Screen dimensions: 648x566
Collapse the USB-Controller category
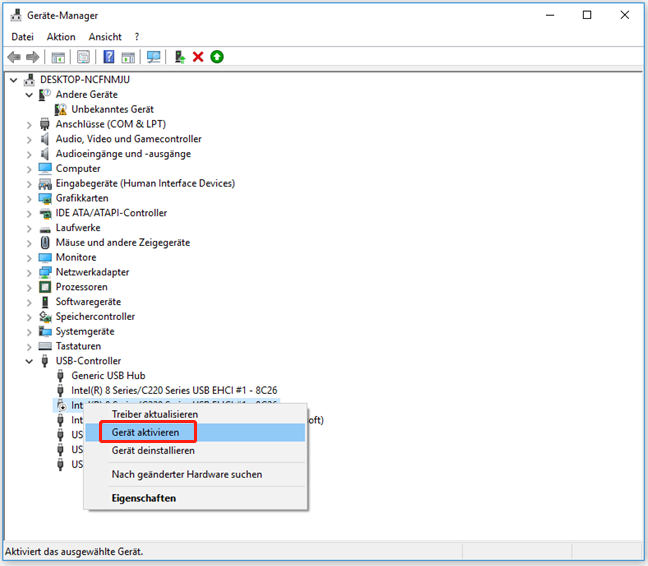click(29, 361)
